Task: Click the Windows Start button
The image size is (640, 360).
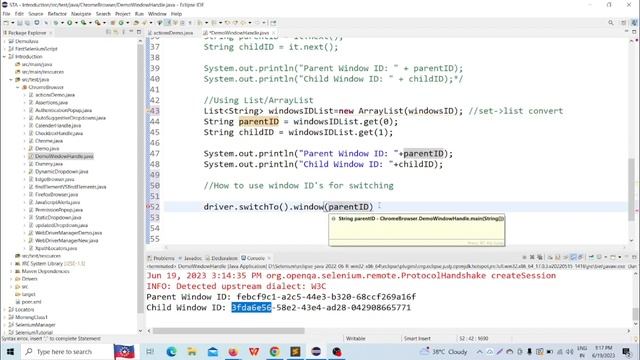Action: pos(10,351)
